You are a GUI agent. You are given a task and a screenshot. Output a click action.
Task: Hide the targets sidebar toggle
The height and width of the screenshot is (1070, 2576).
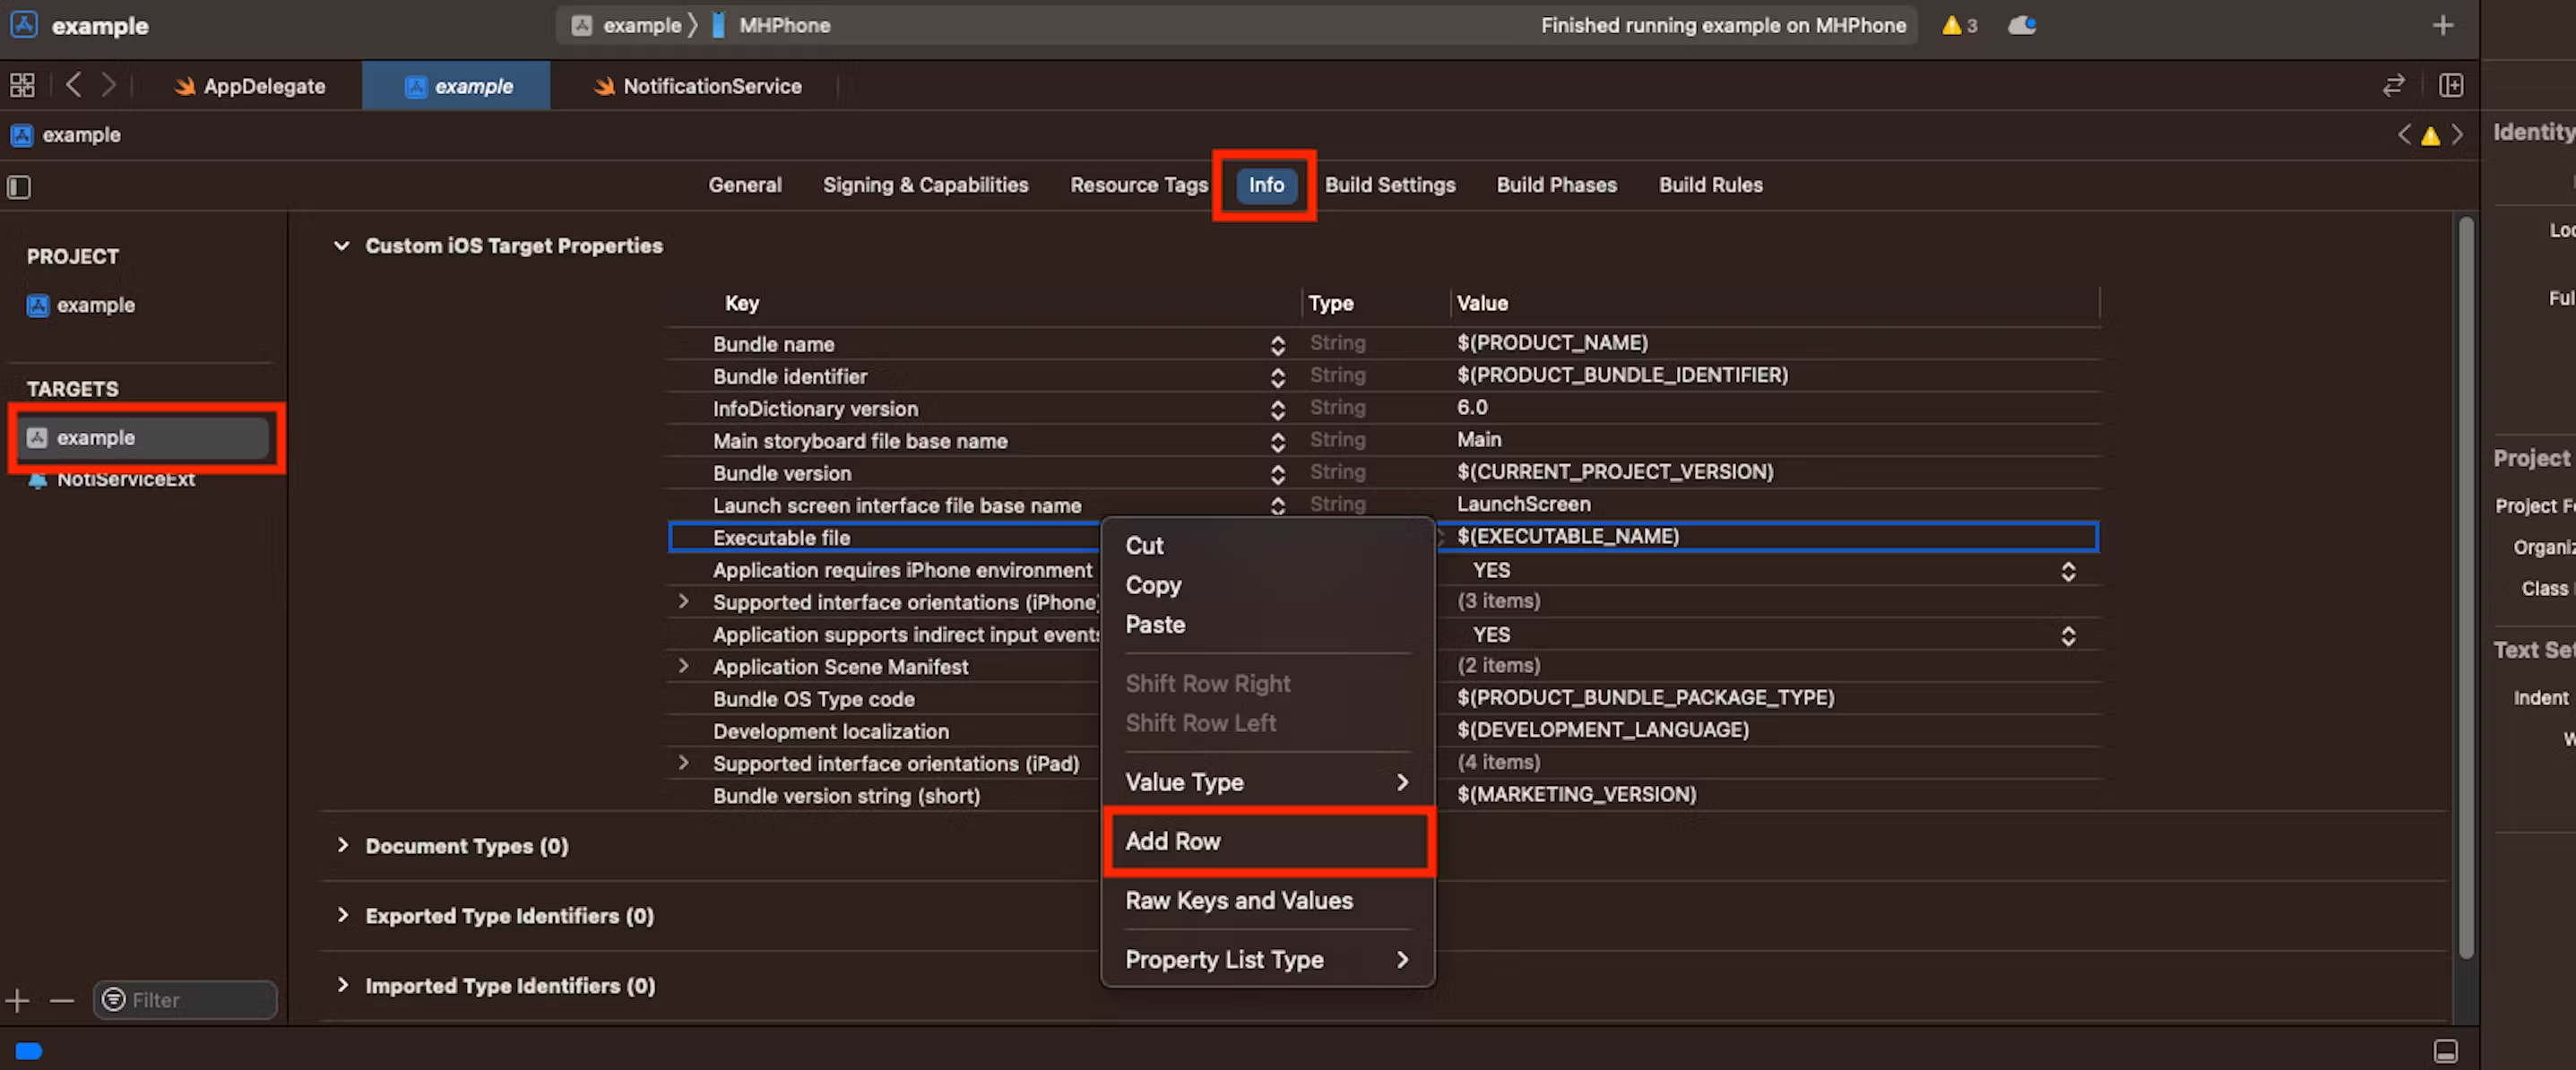pyautogui.click(x=19, y=187)
